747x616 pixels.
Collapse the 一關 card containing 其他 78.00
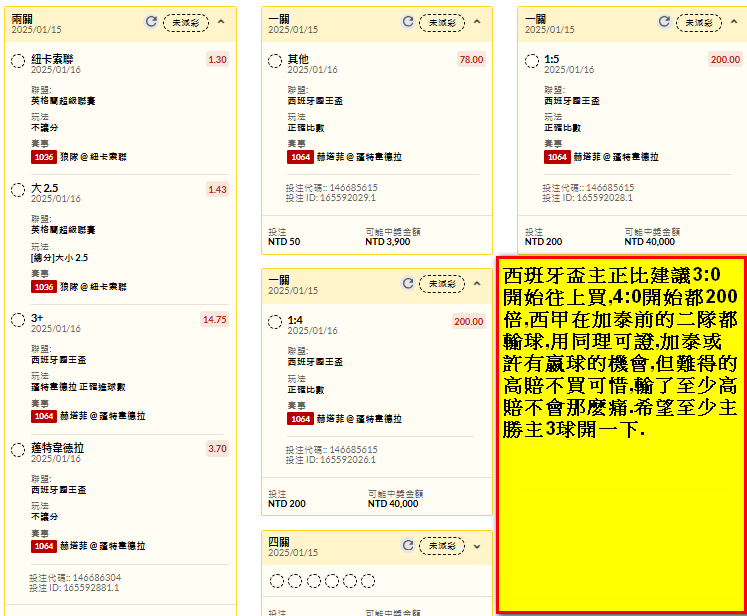pyautogui.click(x=477, y=22)
